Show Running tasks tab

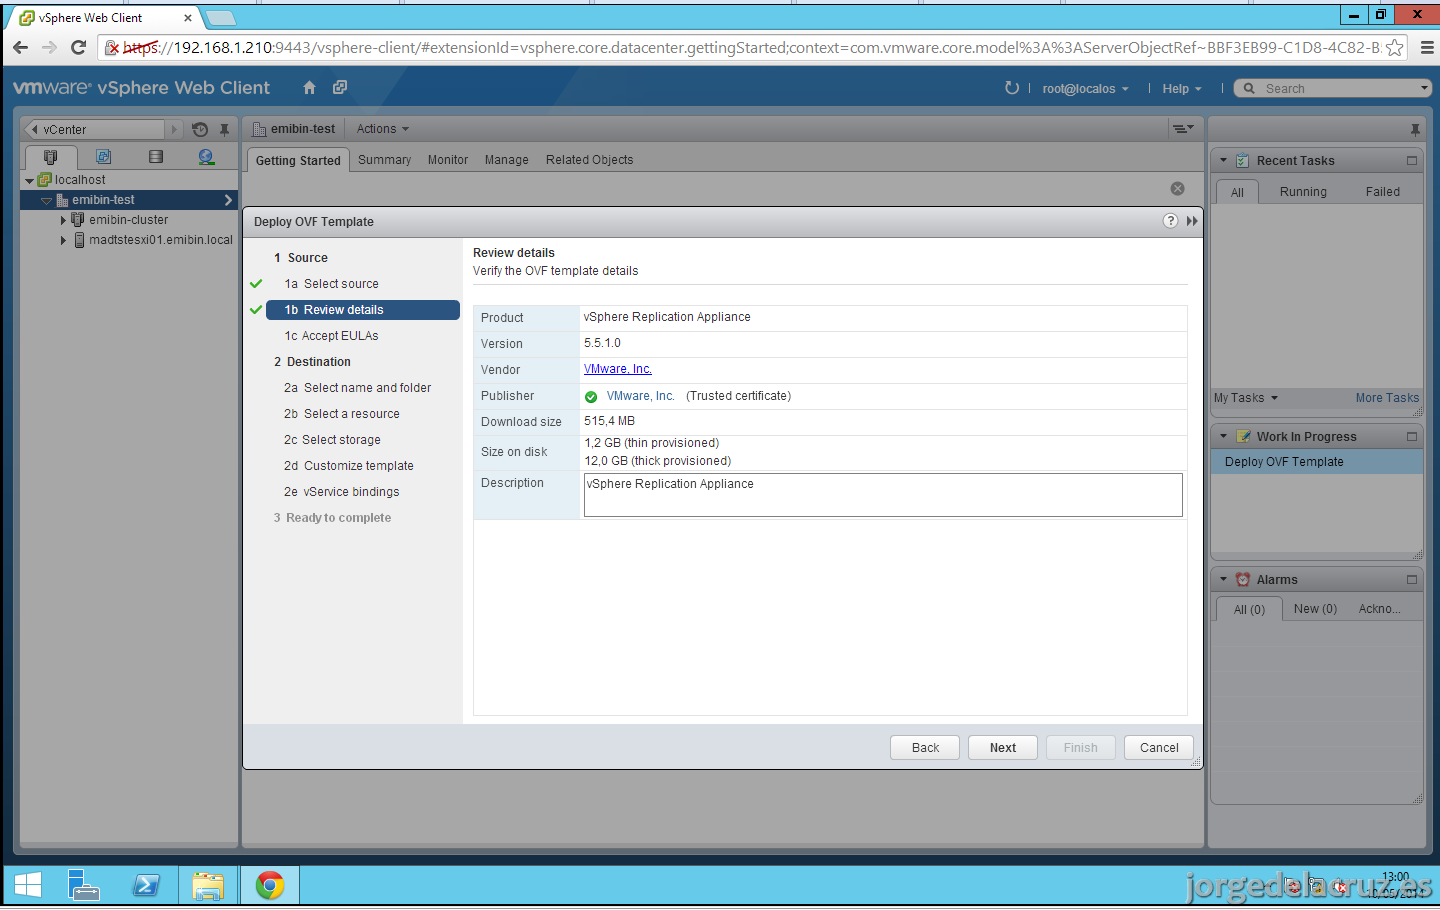(x=1303, y=192)
